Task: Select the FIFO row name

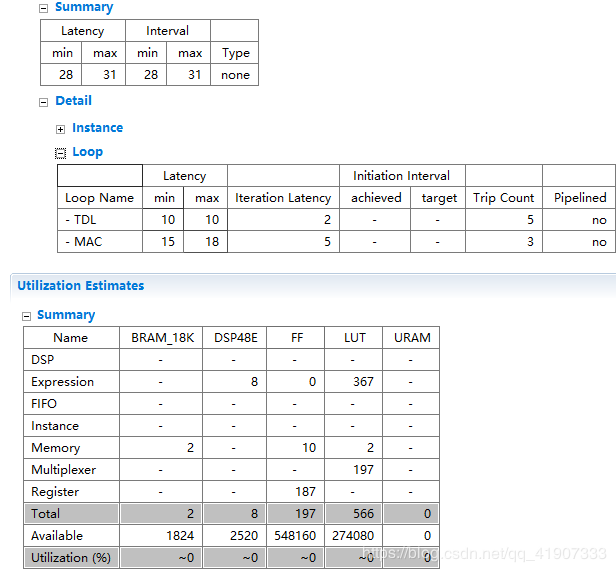Action: pos(71,403)
